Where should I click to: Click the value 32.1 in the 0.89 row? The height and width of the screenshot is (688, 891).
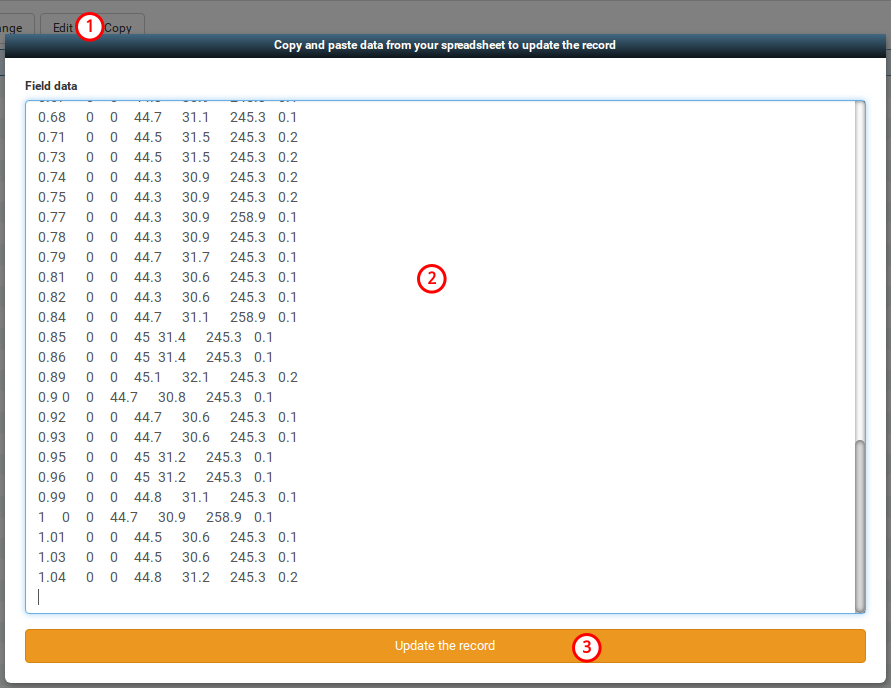tap(194, 377)
